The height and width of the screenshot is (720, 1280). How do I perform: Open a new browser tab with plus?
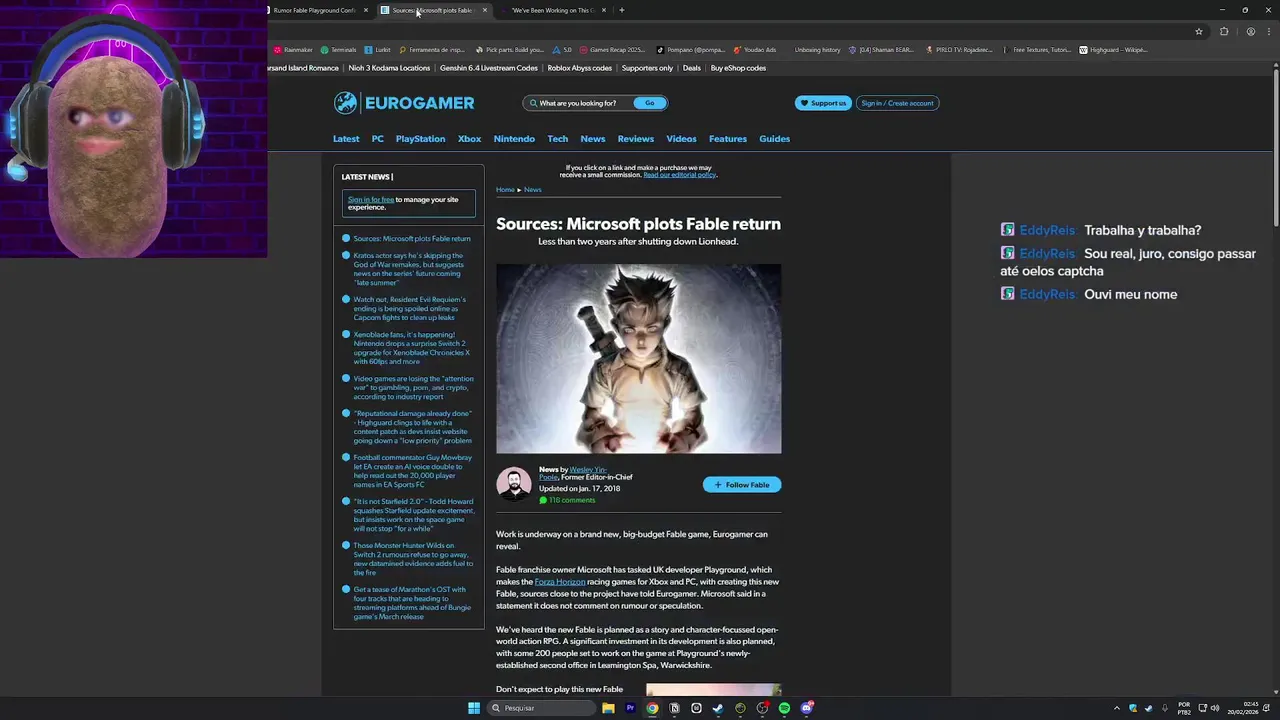click(621, 10)
